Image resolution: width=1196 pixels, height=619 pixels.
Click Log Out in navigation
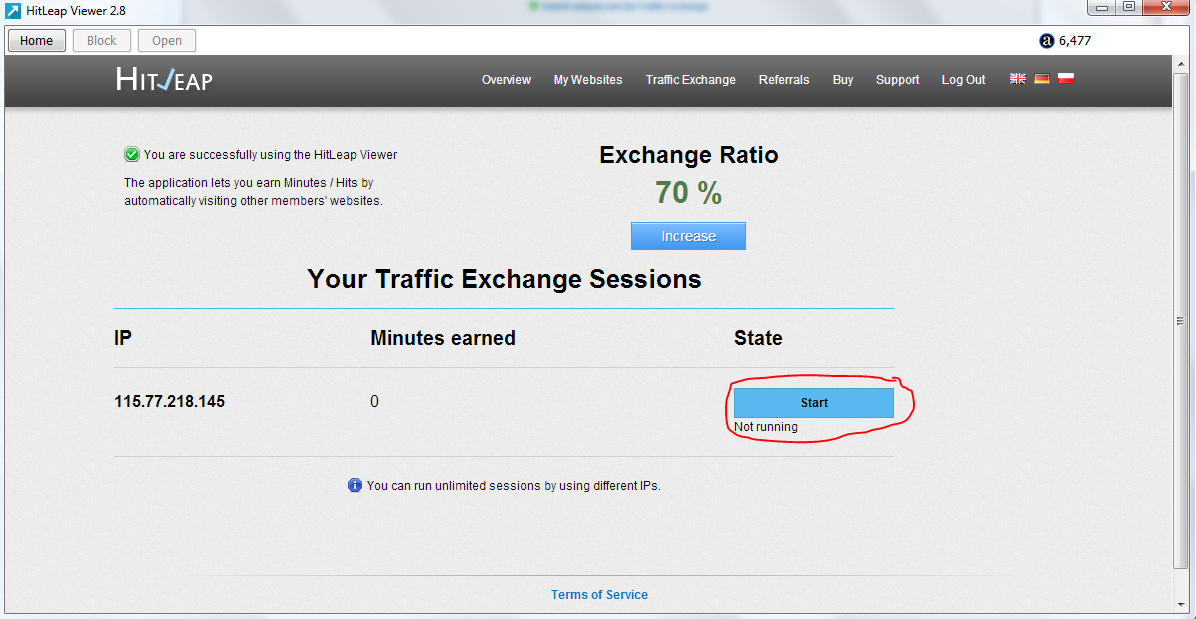click(x=963, y=79)
